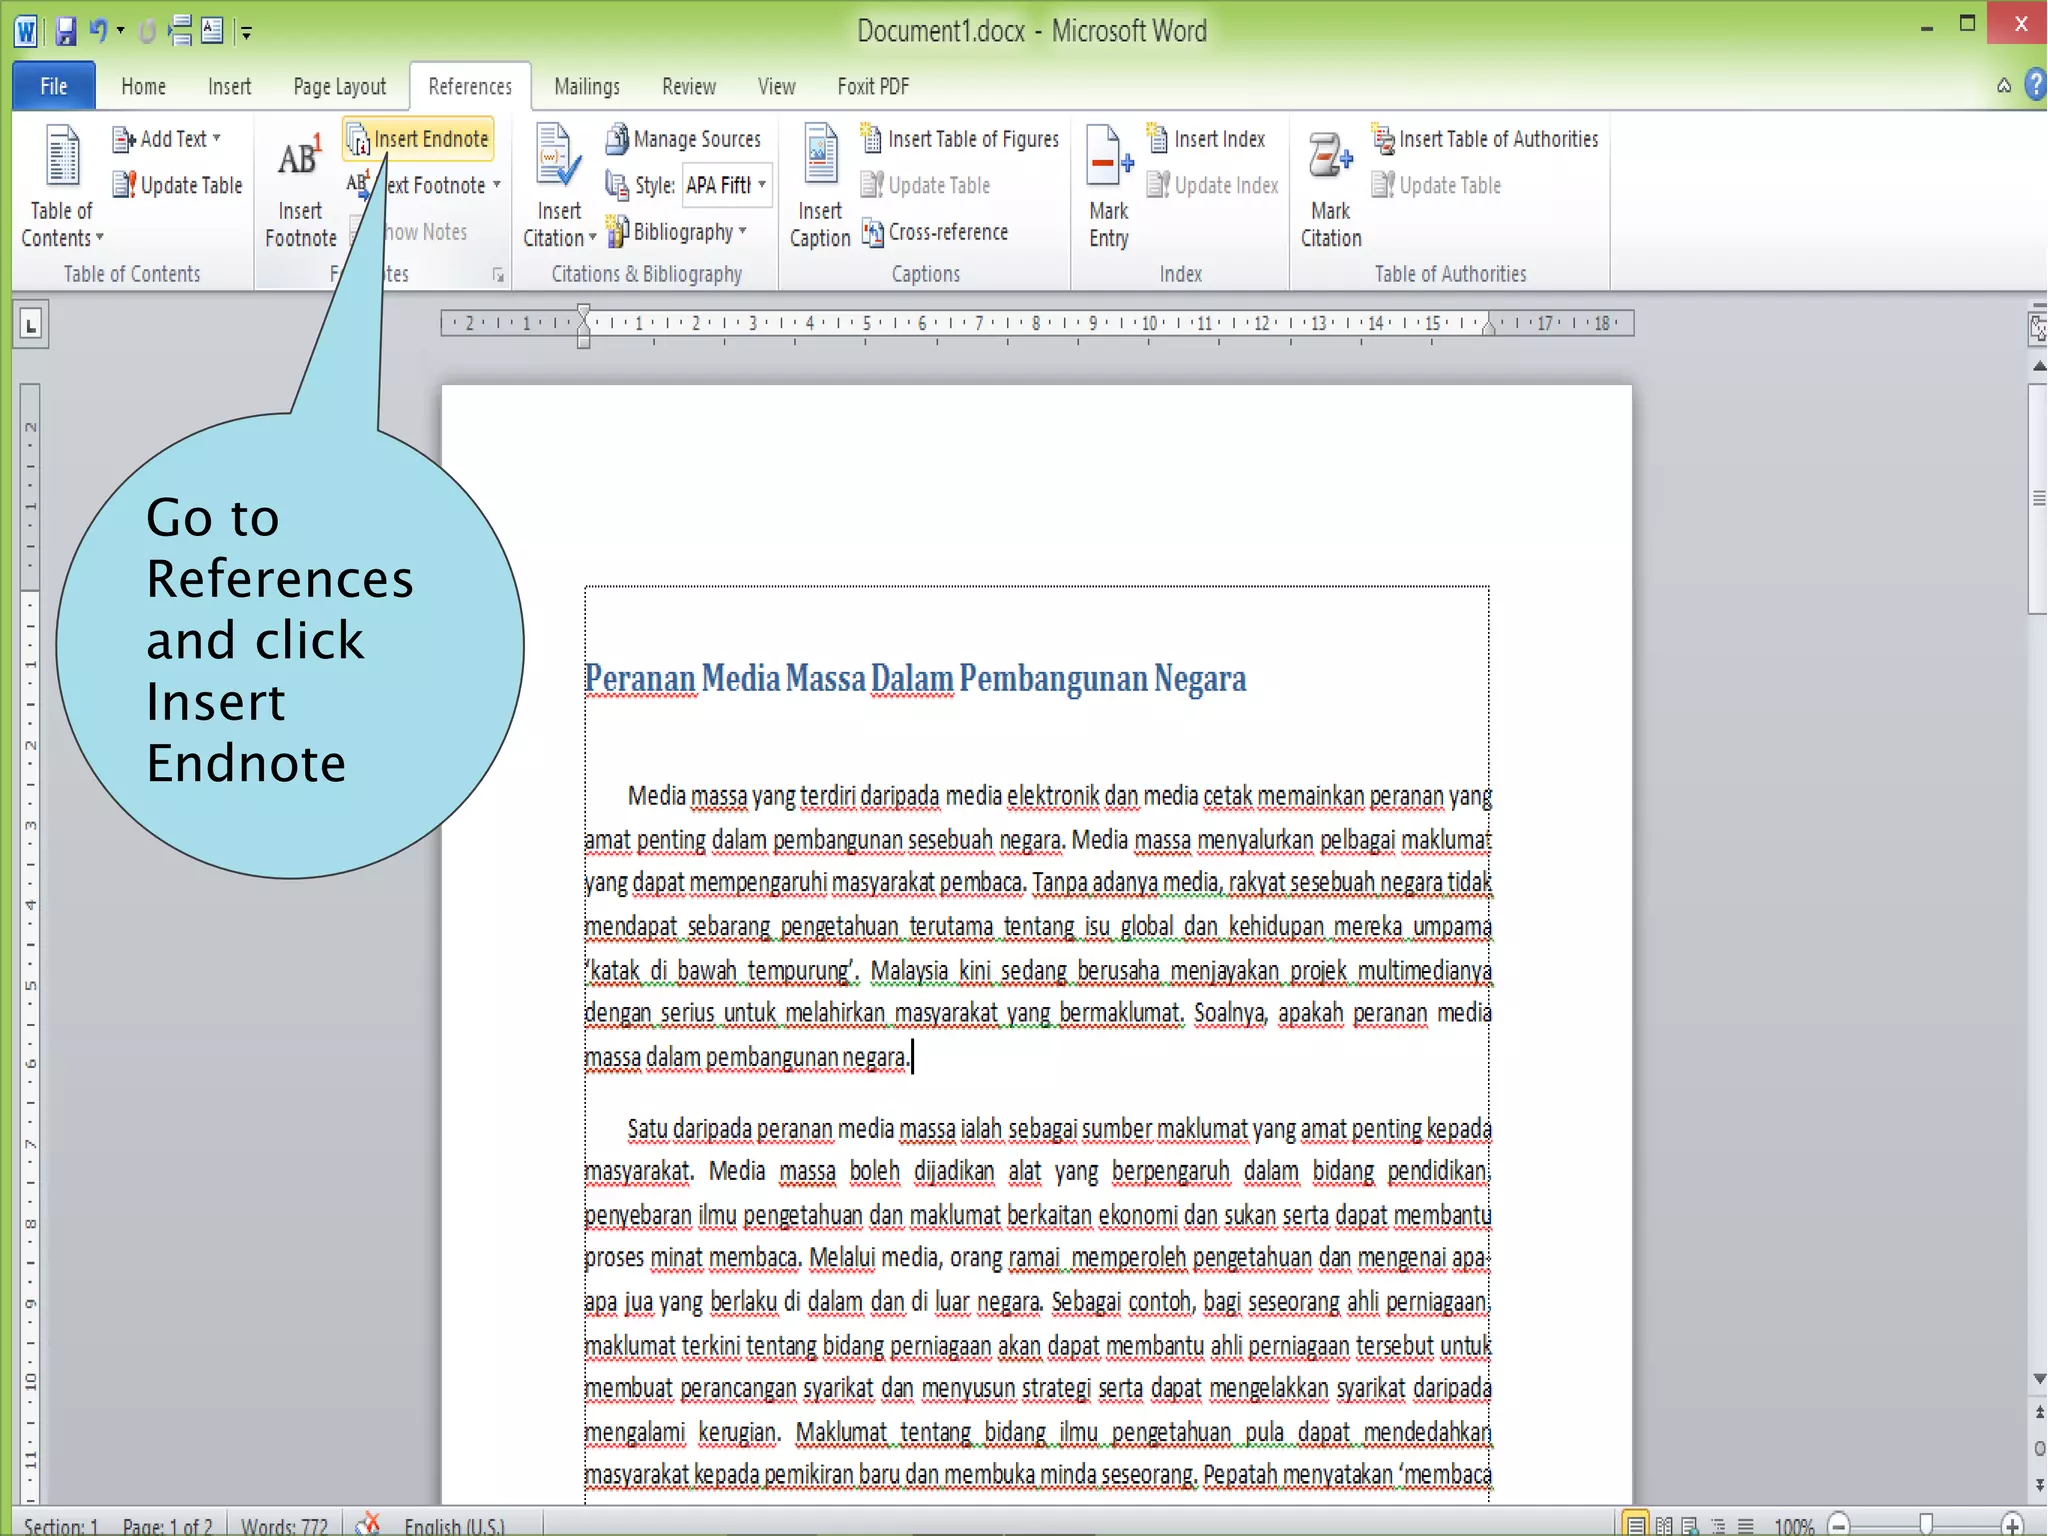Viewport: 2048px width, 1536px height.
Task: Click the proofing errors icon in status bar
Action: 368,1523
